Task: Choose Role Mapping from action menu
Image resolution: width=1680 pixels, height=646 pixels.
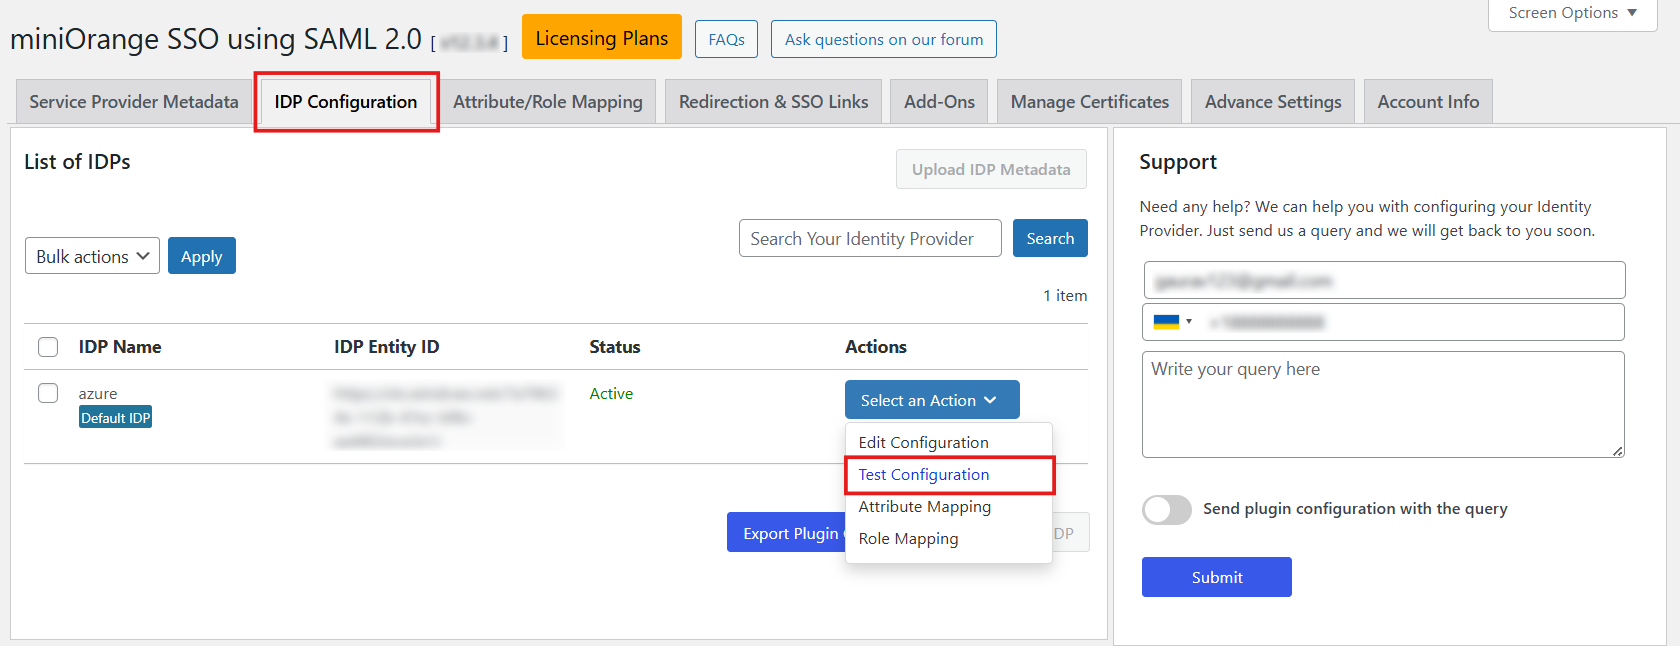Action: [908, 539]
